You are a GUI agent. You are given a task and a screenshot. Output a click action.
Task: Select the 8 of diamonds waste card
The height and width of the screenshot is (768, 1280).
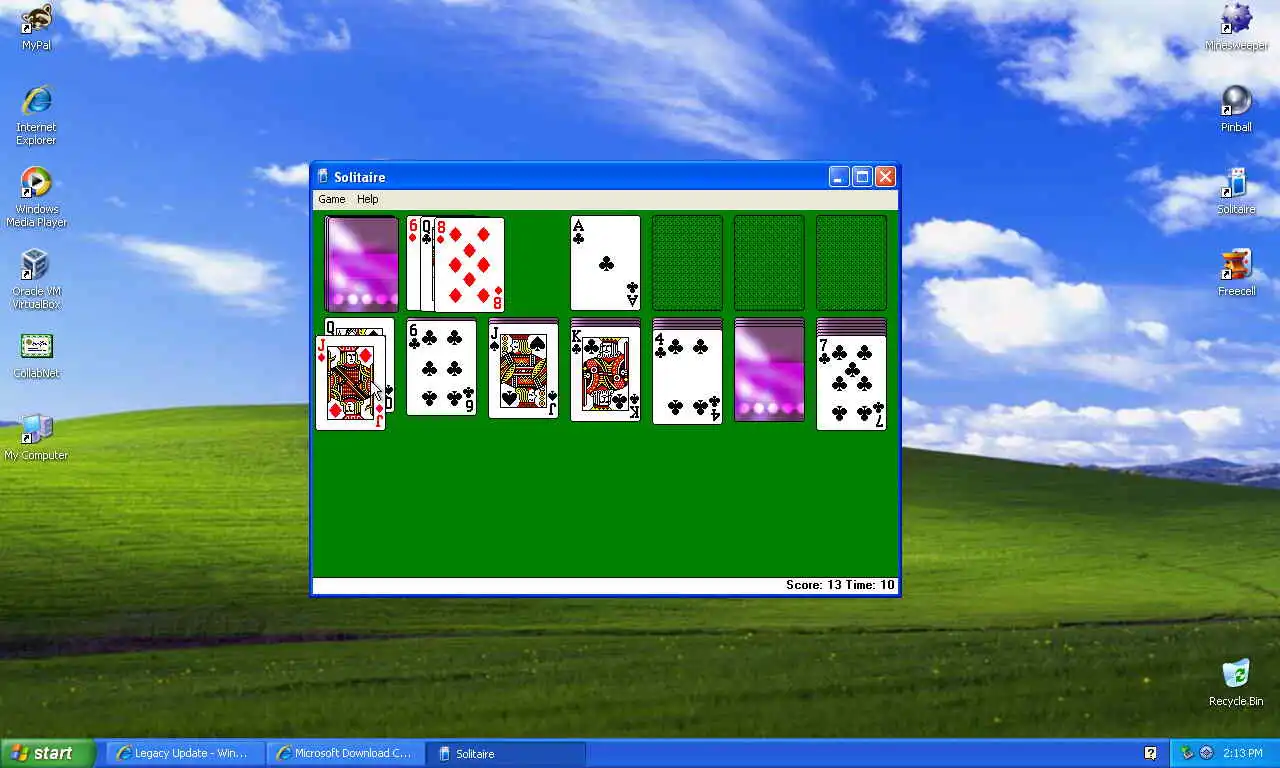click(x=469, y=264)
